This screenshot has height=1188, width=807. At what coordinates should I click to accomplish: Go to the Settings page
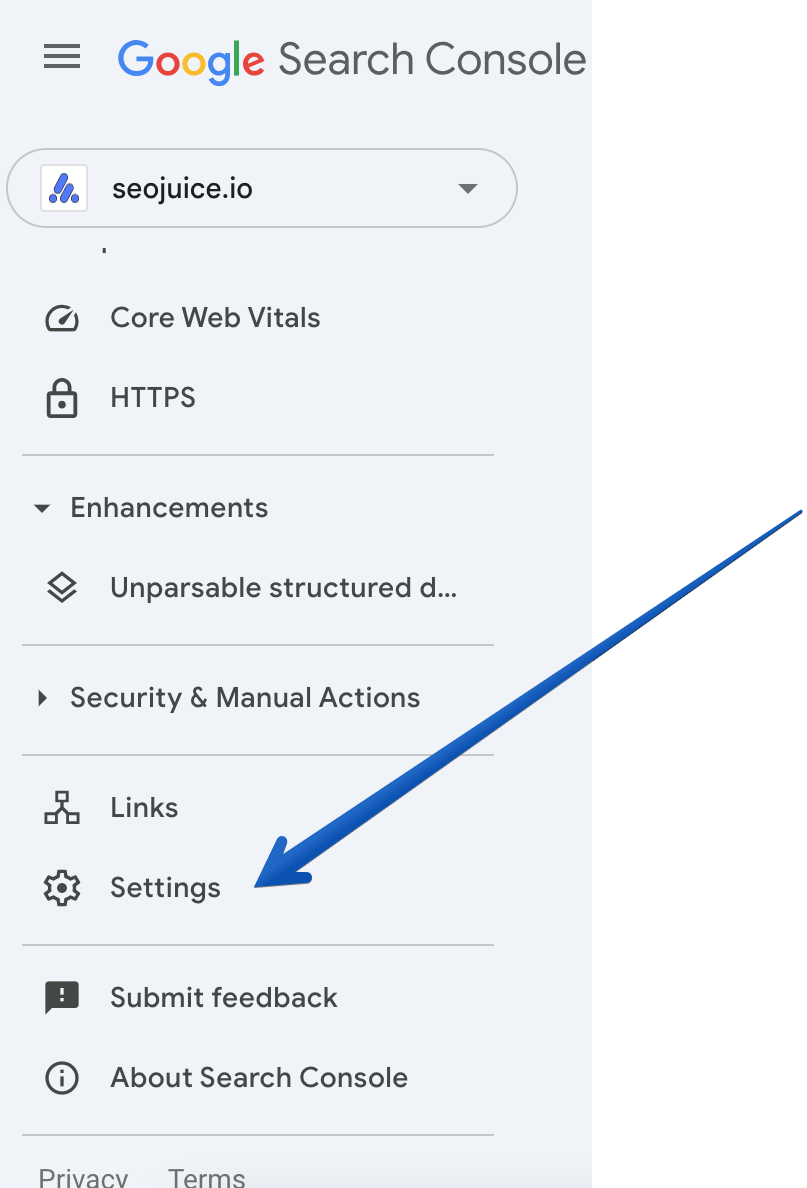pyautogui.click(x=165, y=888)
